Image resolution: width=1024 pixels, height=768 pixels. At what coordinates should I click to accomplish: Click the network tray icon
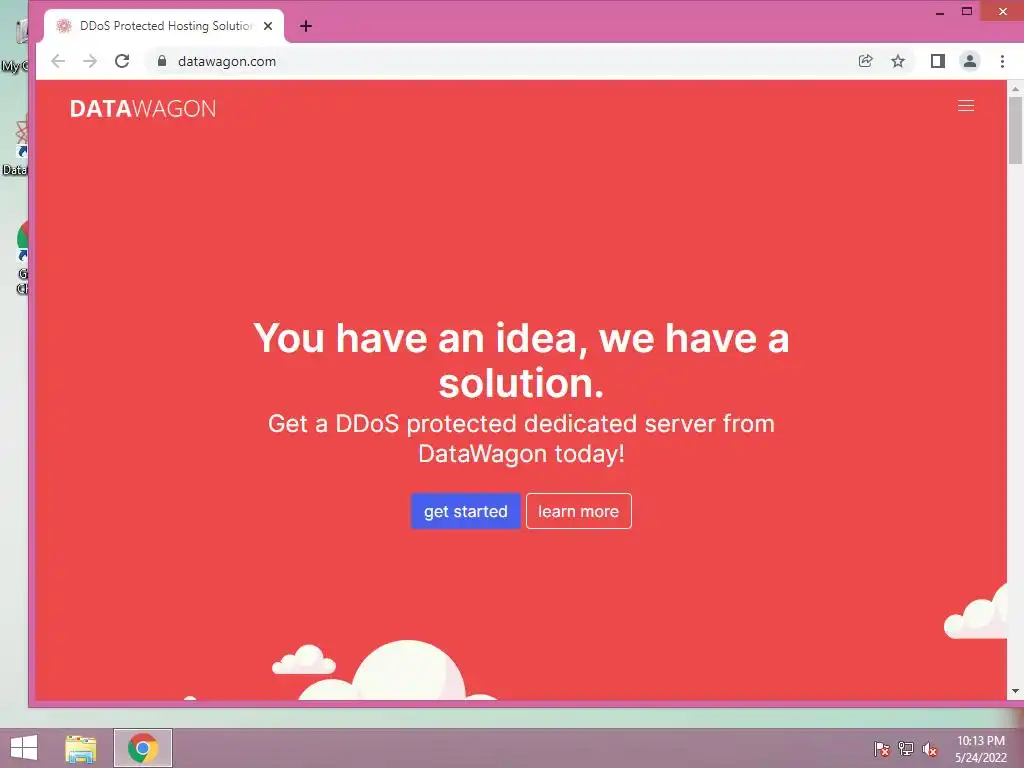pyautogui.click(x=906, y=749)
